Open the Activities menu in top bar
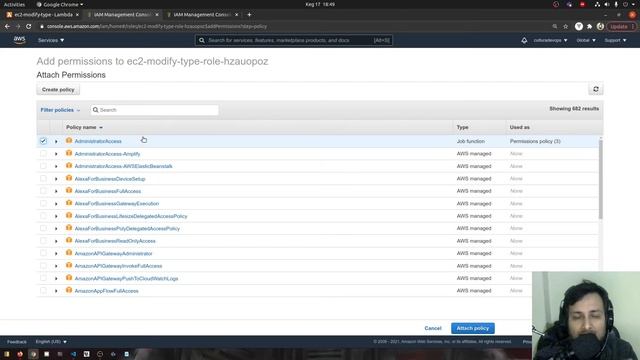Image resolution: width=640 pixels, height=360 pixels. 14,4
